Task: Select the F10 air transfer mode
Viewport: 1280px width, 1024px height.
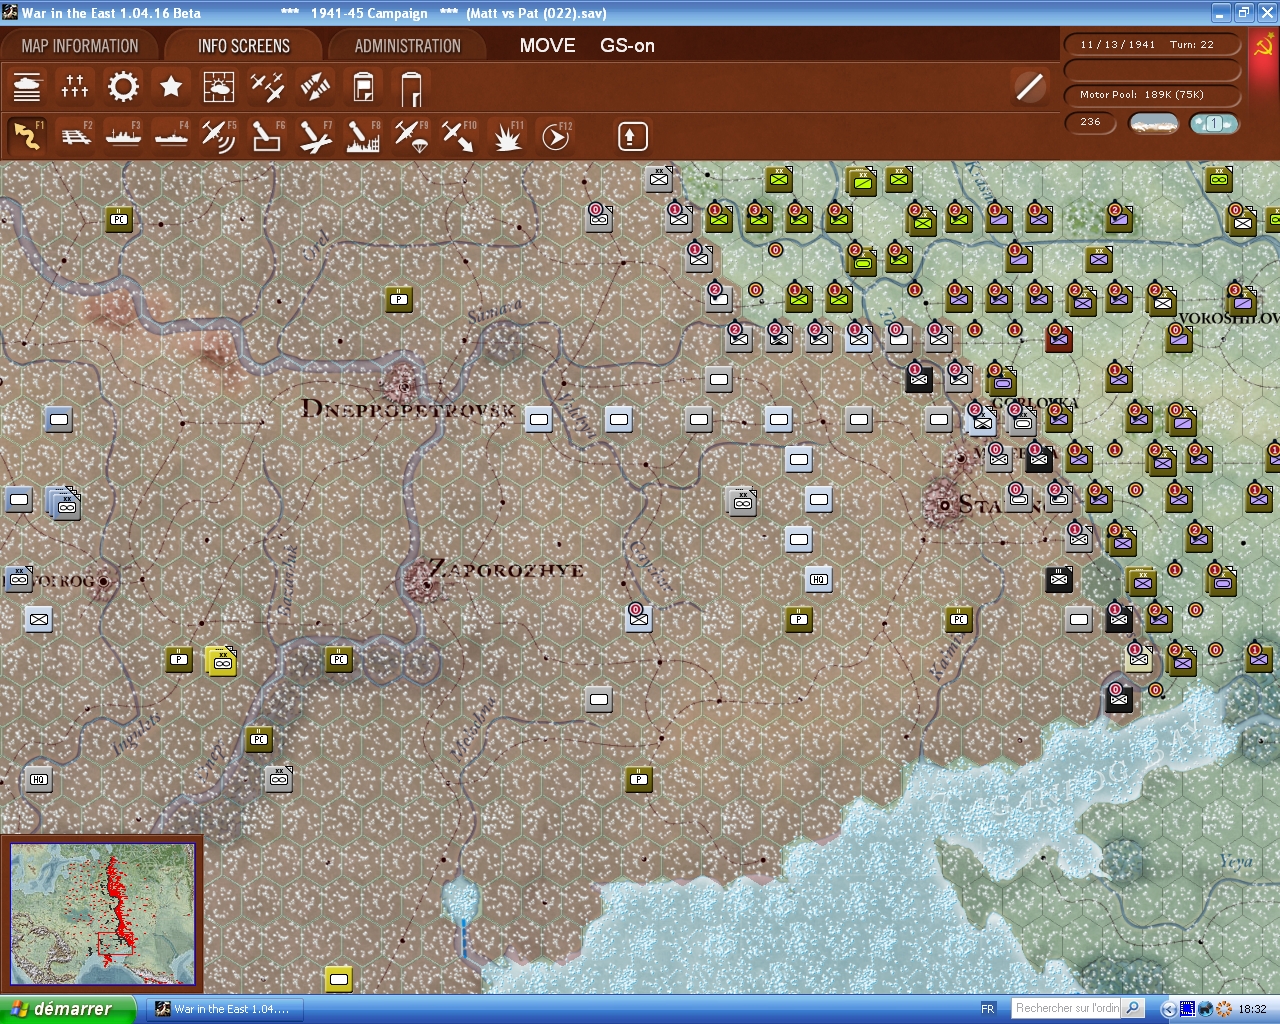Action: click(459, 136)
